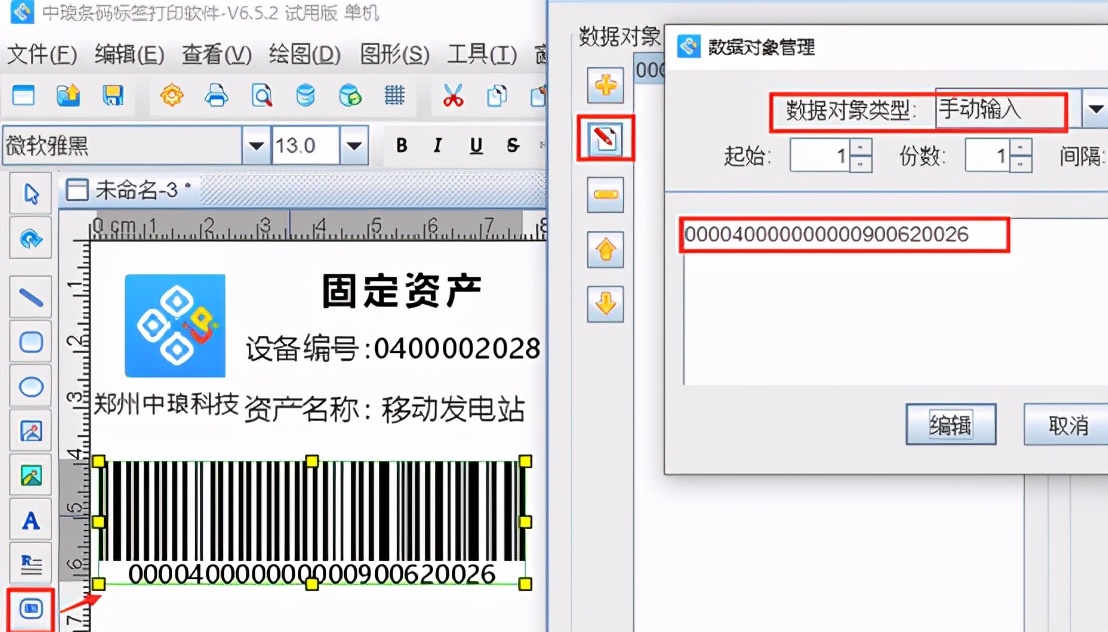Click the scissors cut icon in the toolbar
Image resolution: width=1108 pixels, height=632 pixels.
click(451, 95)
